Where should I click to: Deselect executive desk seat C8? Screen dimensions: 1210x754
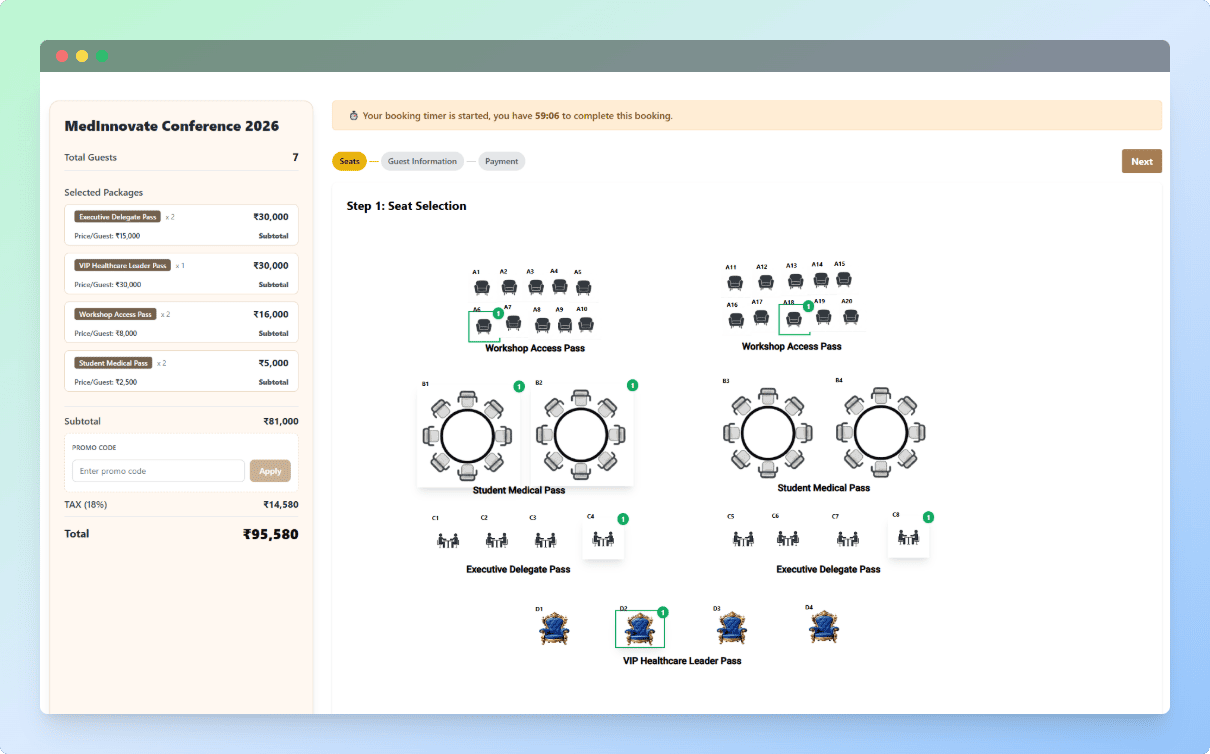(908, 537)
